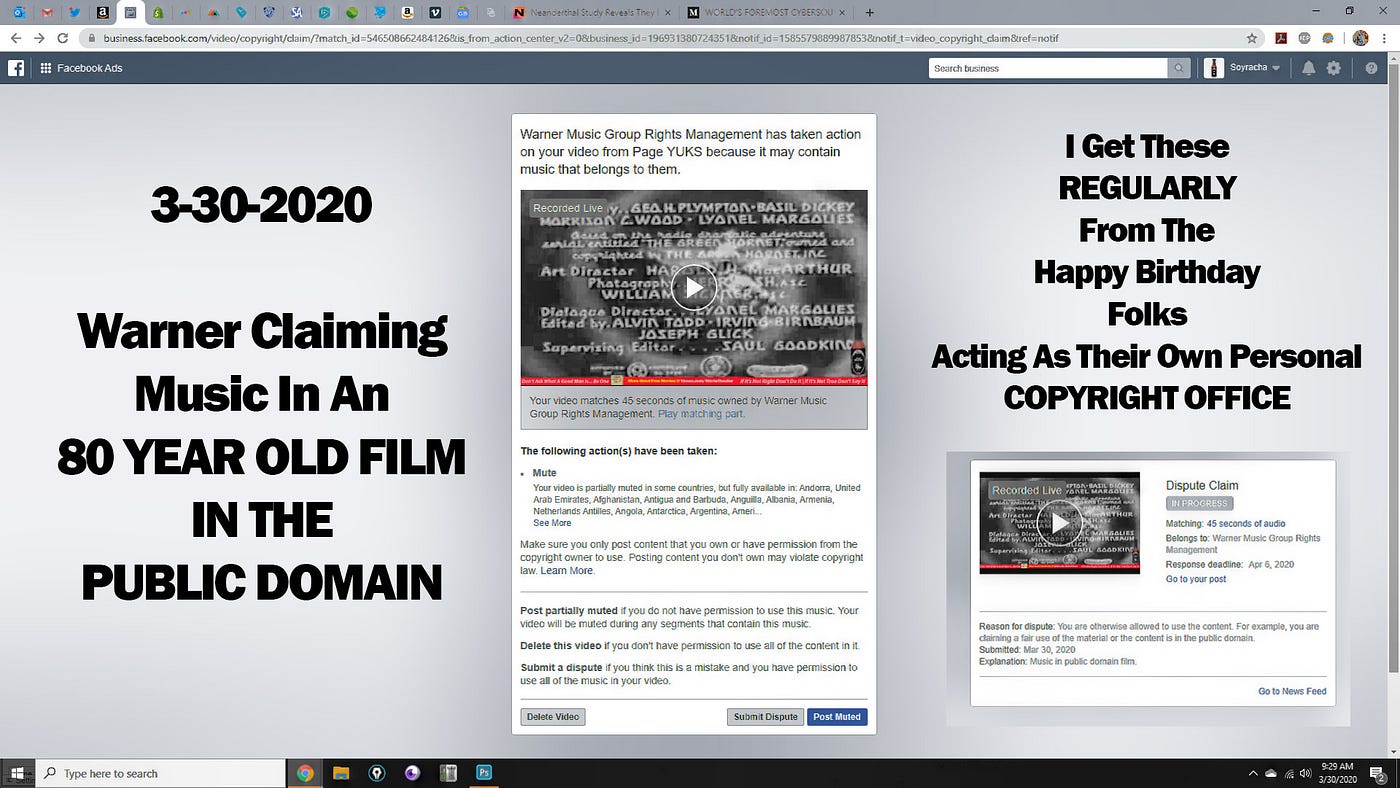Screen dimensions: 1400x788
Task: Open Chrome from the taskbar
Action: point(305,773)
